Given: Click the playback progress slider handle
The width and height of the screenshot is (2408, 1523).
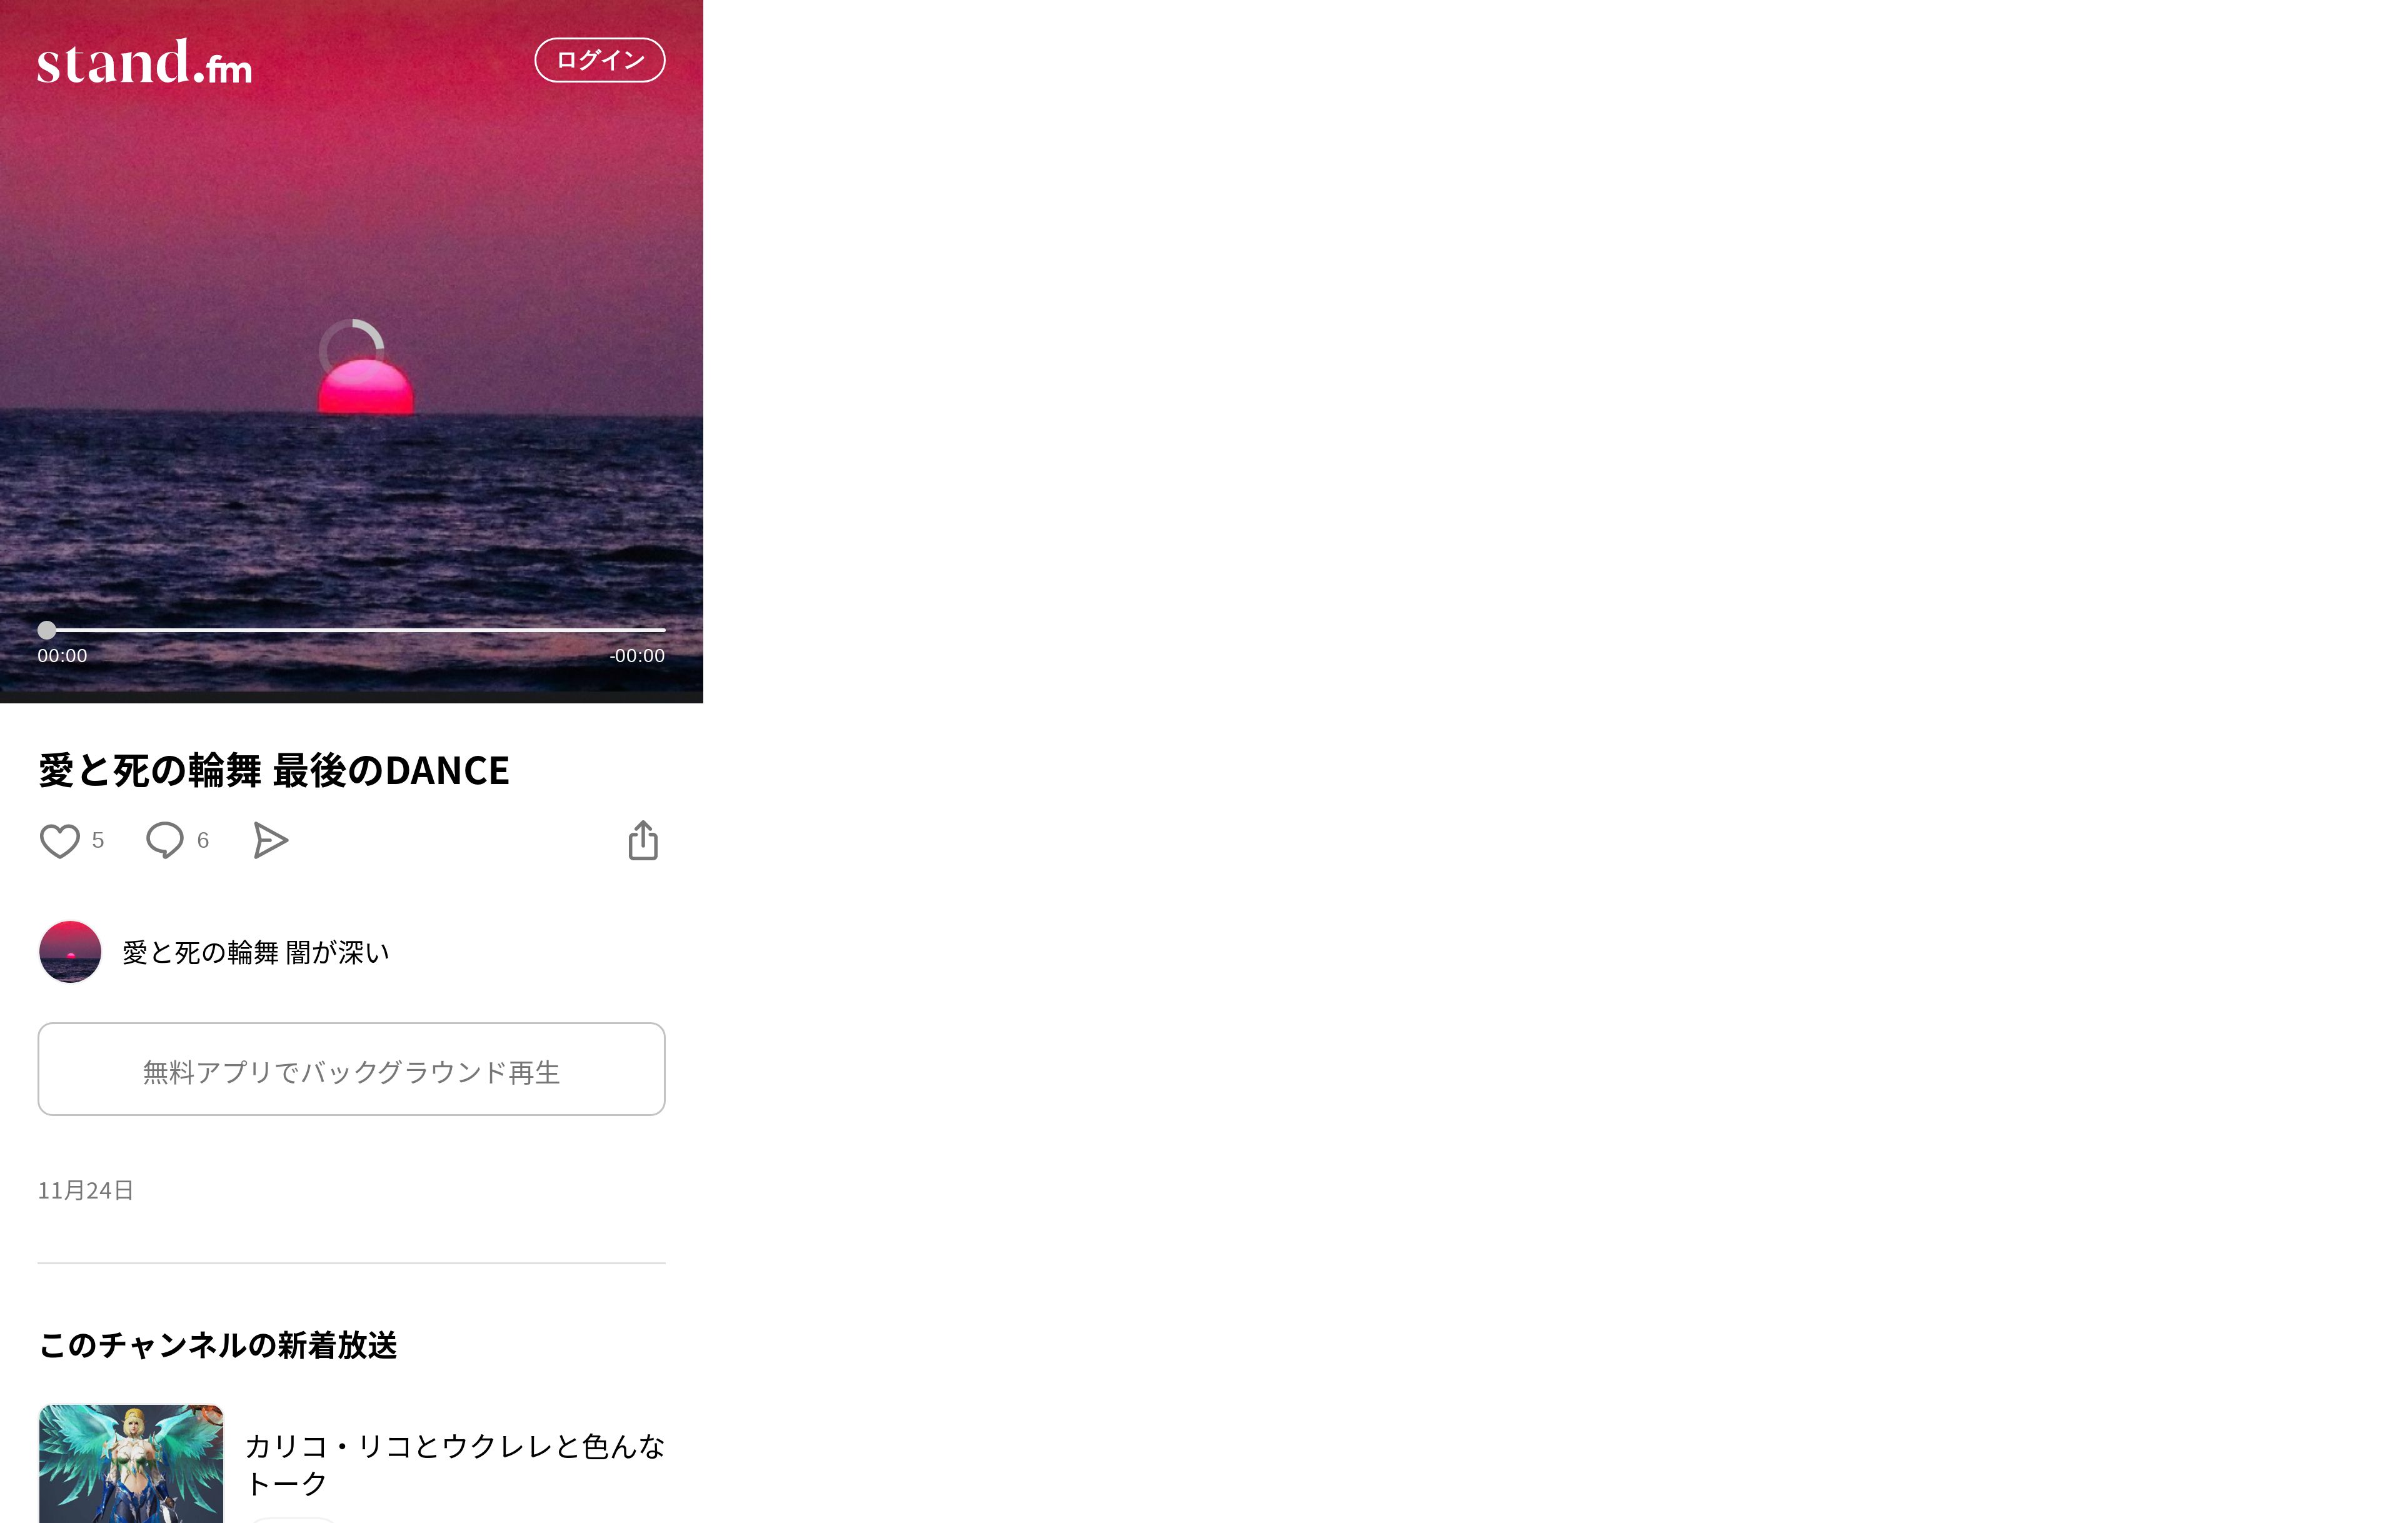Looking at the screenshot, I should point(47,630).
